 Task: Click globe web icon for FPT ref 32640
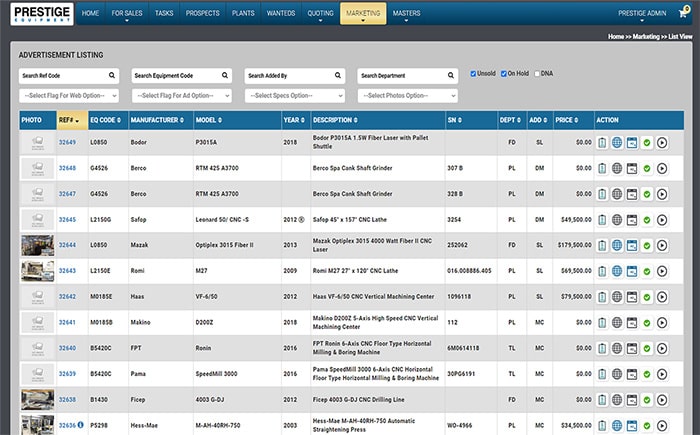pyautogui.click(x=617, y=348)
